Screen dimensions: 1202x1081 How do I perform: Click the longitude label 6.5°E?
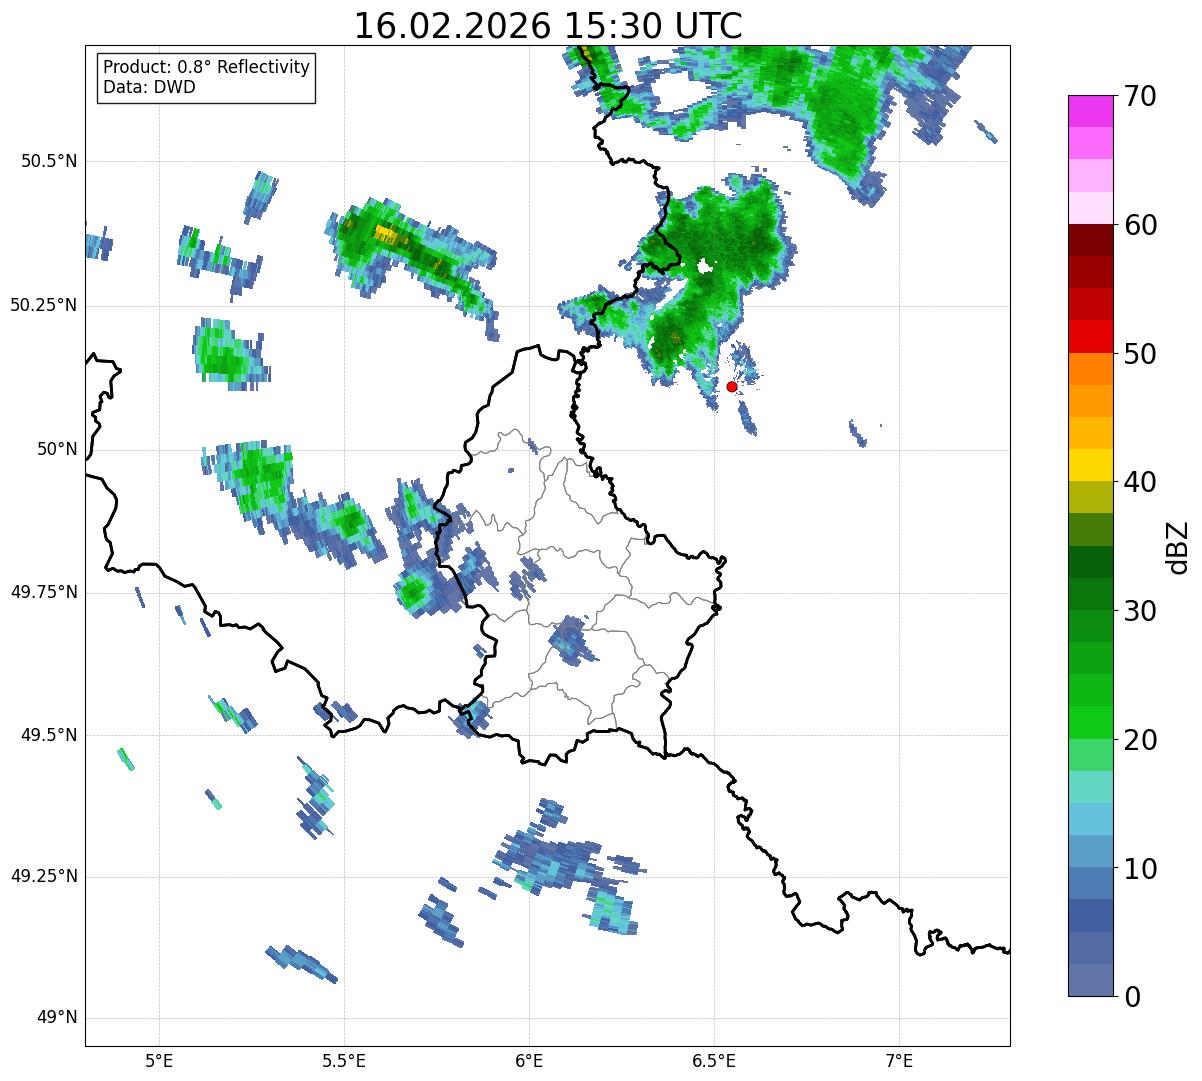715,1060
